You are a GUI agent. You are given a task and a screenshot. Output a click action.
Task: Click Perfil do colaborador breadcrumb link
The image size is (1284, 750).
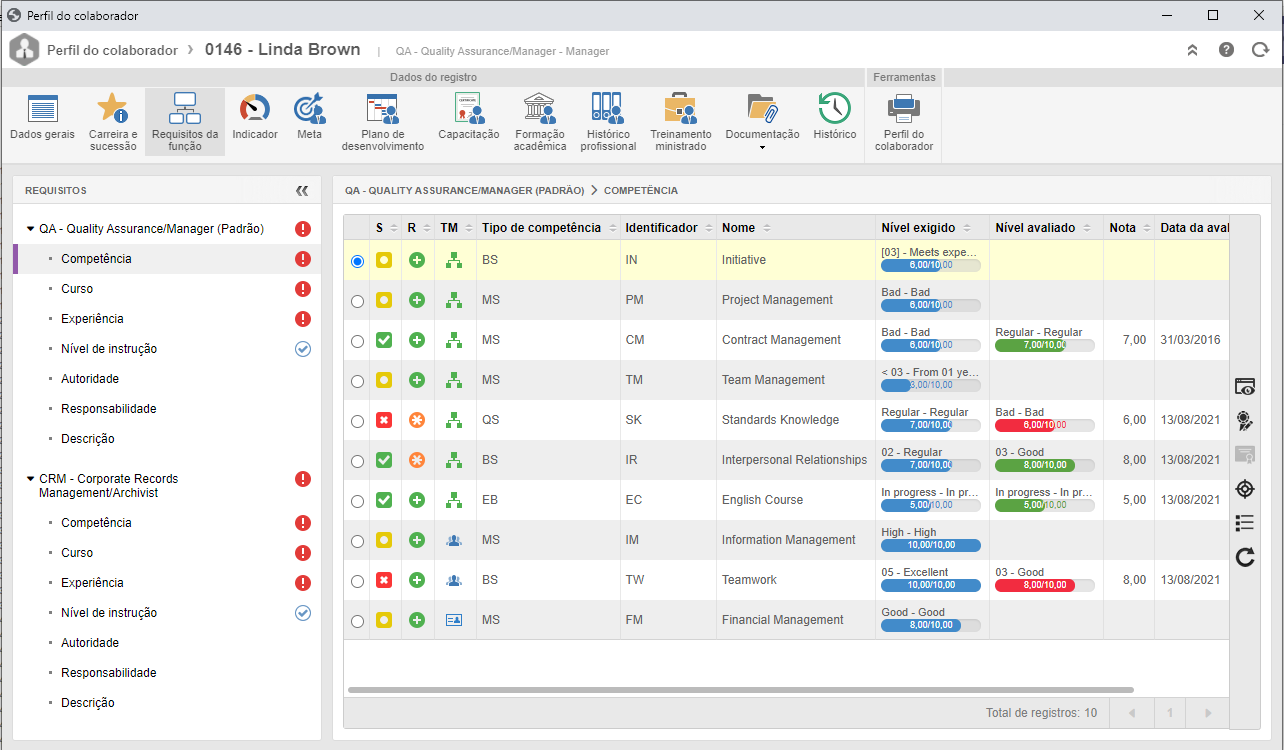(x=112, y=50)
